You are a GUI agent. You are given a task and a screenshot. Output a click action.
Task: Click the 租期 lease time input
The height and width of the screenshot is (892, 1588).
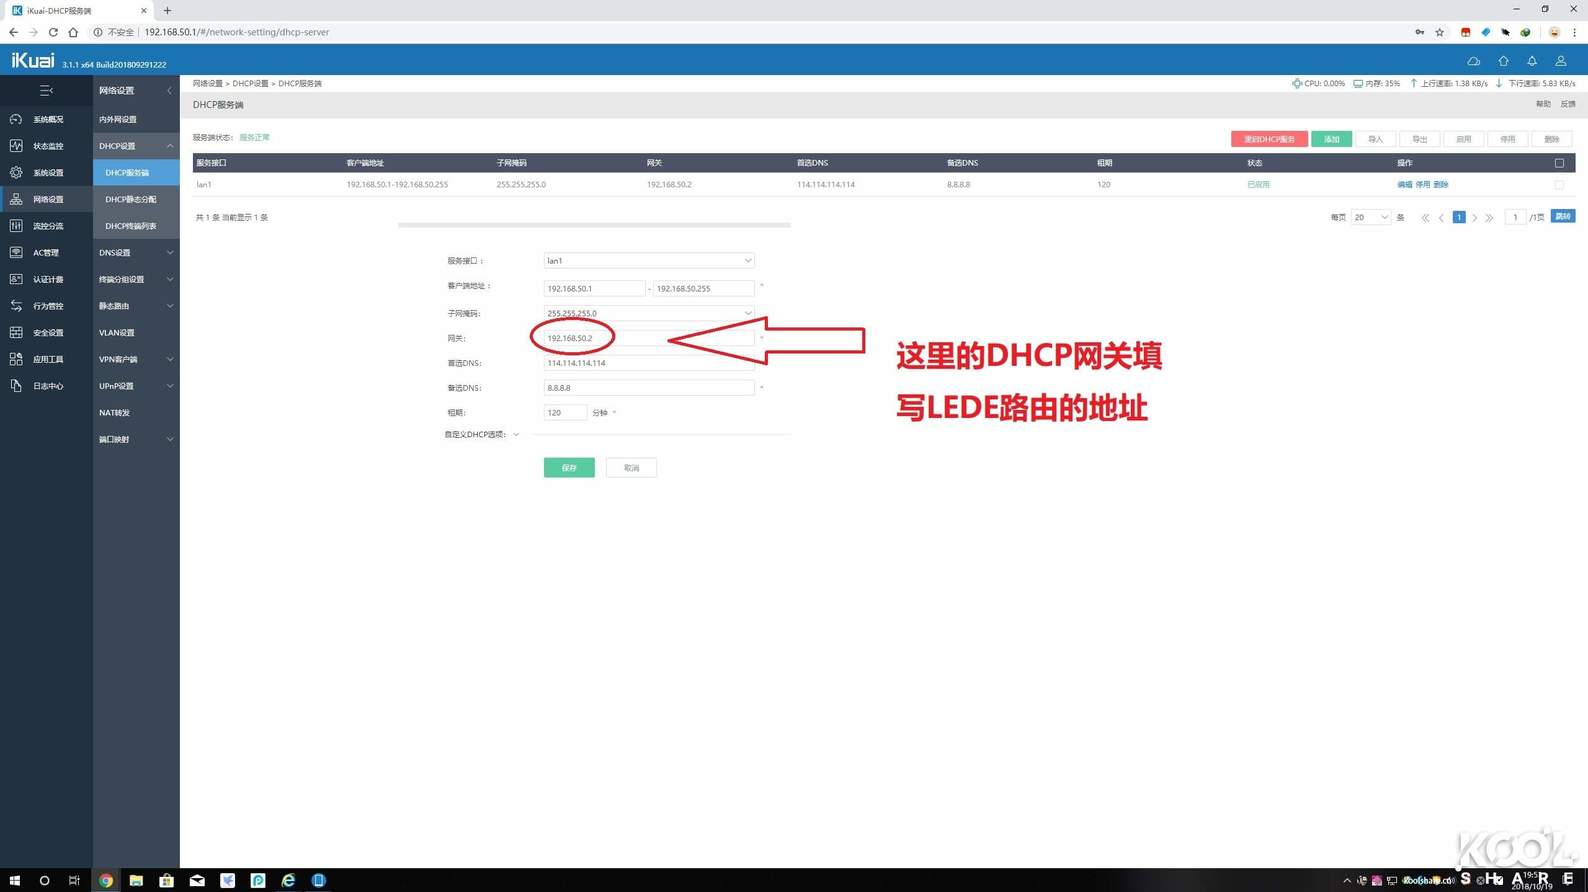tap(565, 412)
